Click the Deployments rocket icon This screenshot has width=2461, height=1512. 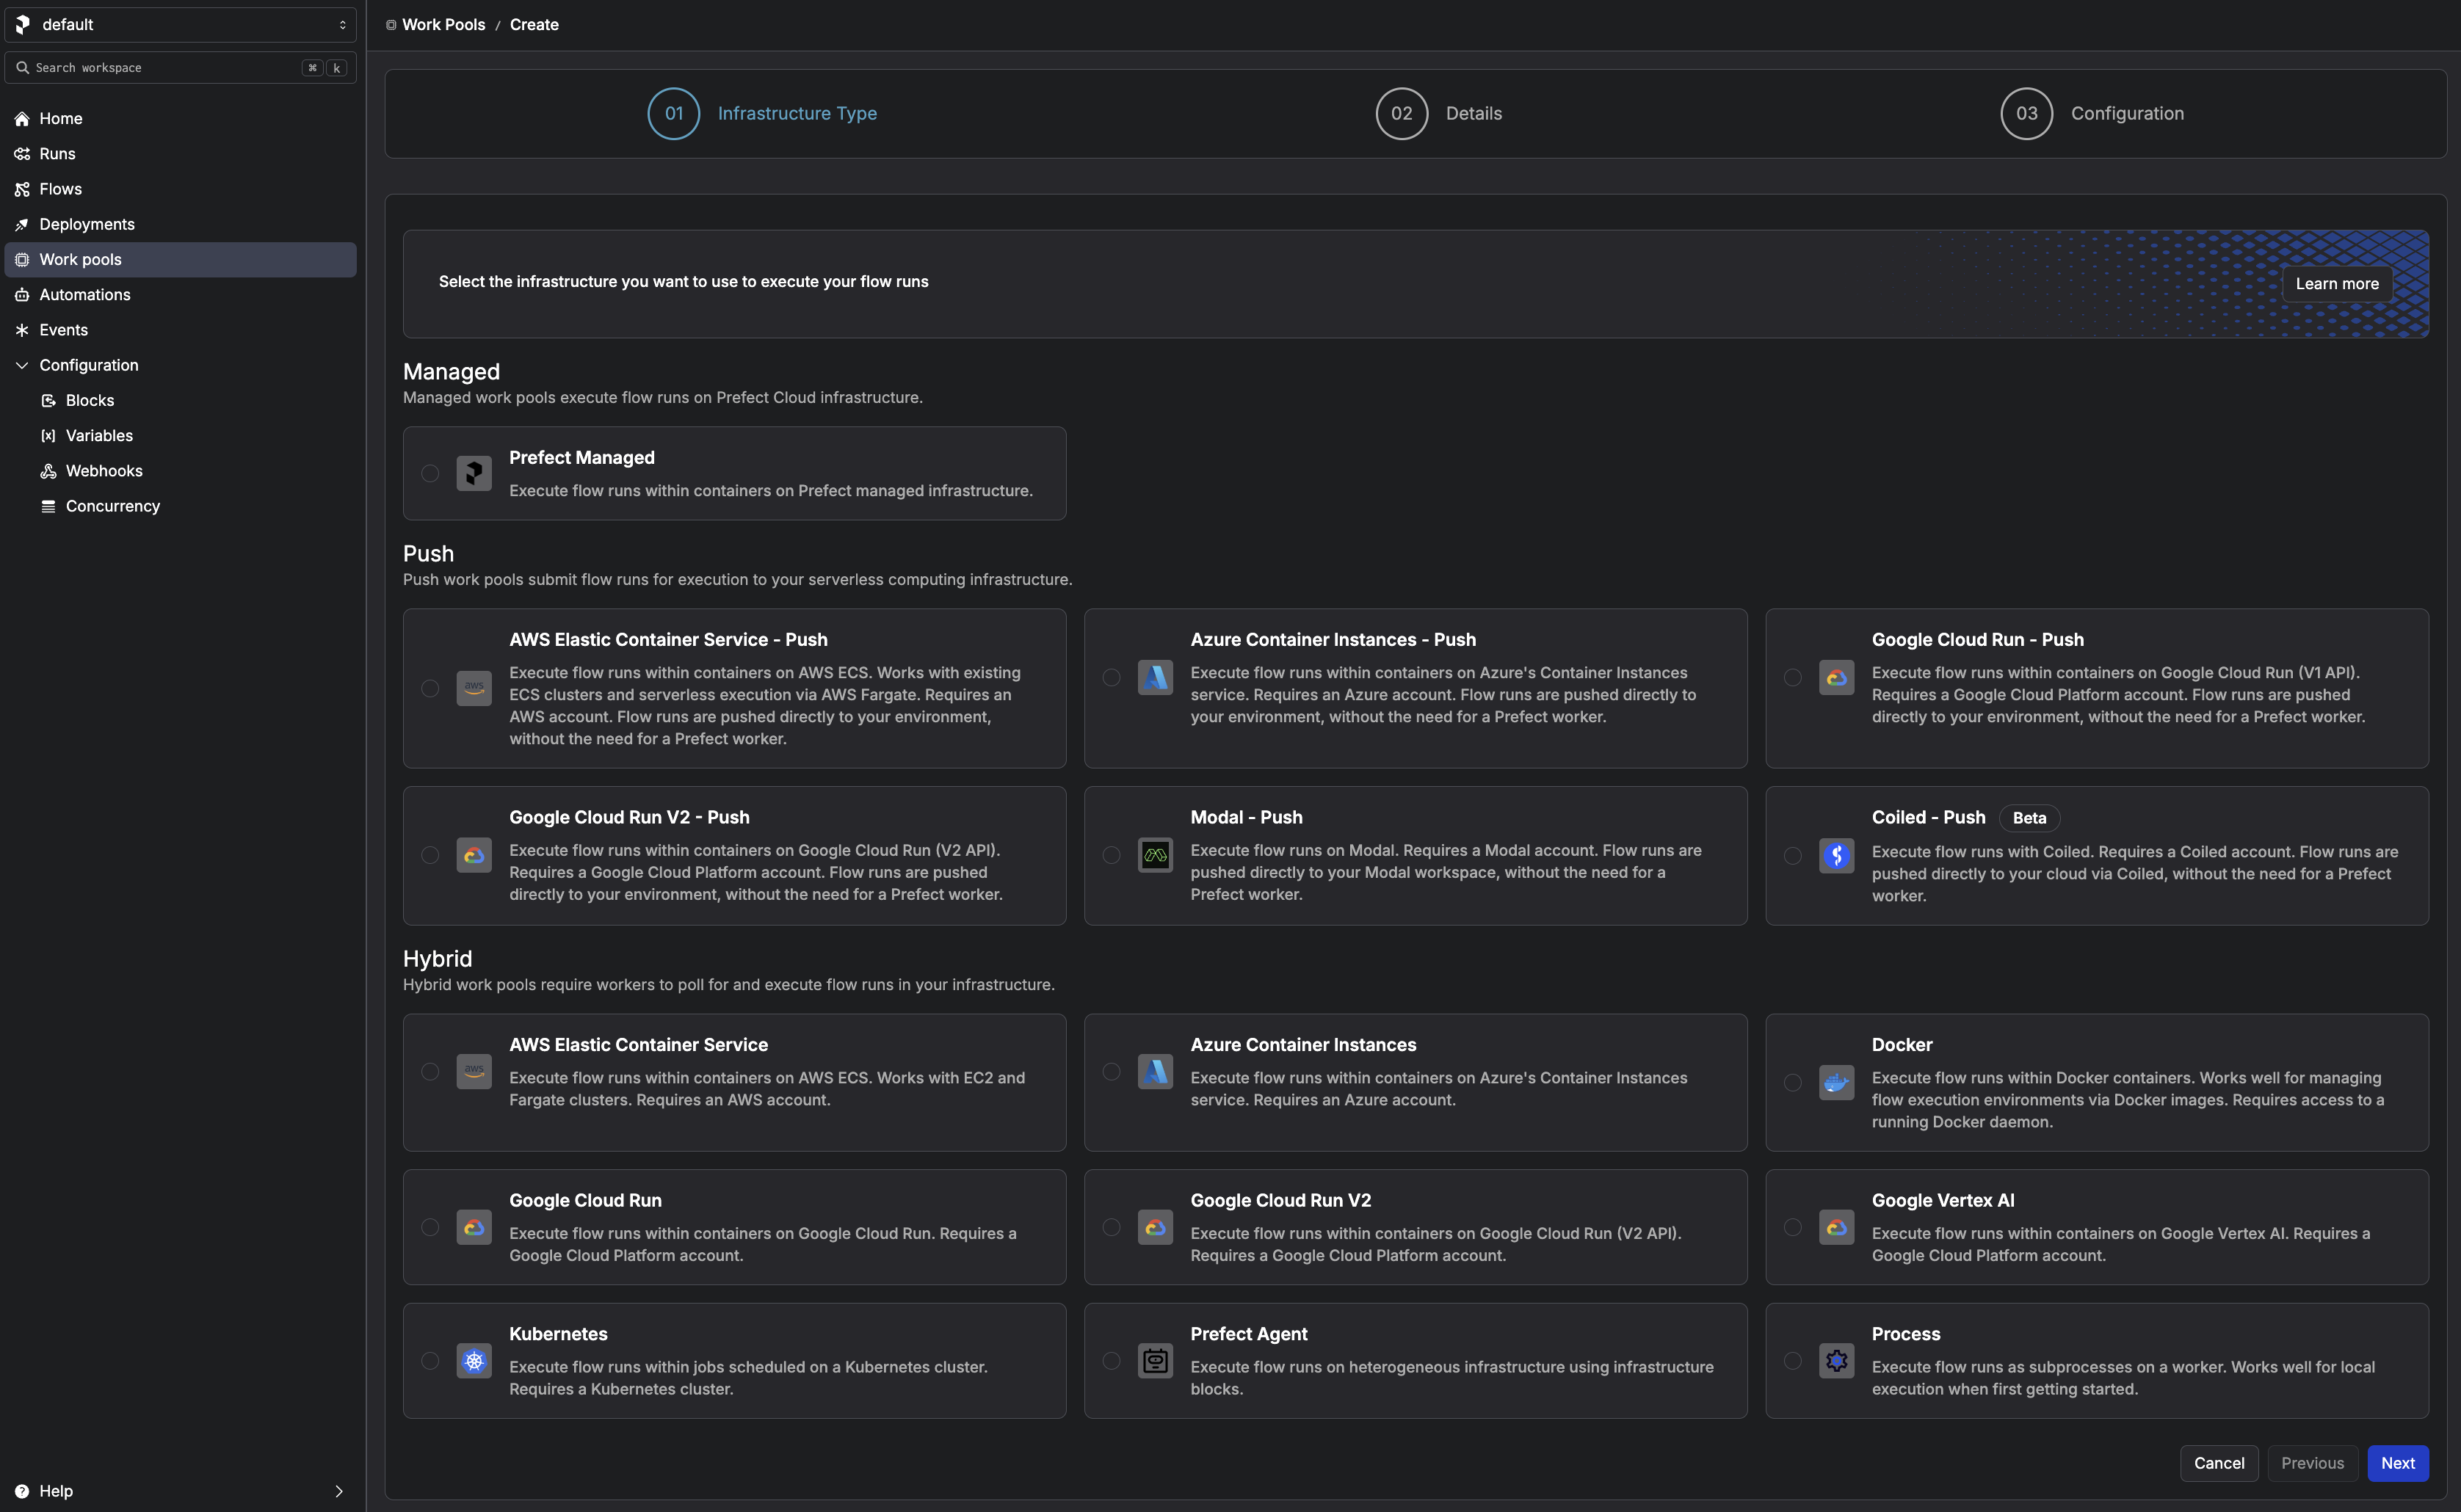coord(22,224)
